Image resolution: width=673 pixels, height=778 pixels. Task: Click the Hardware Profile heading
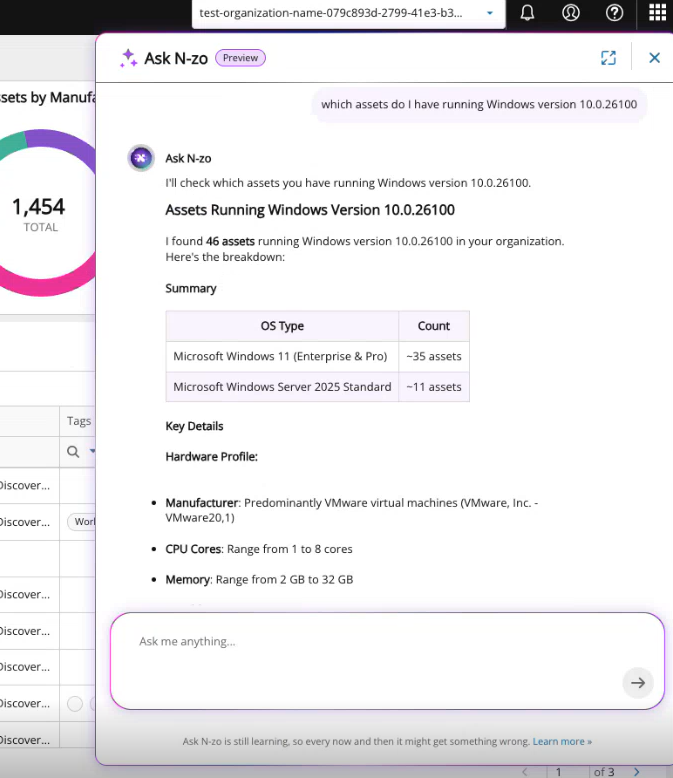tap(211, 456)
